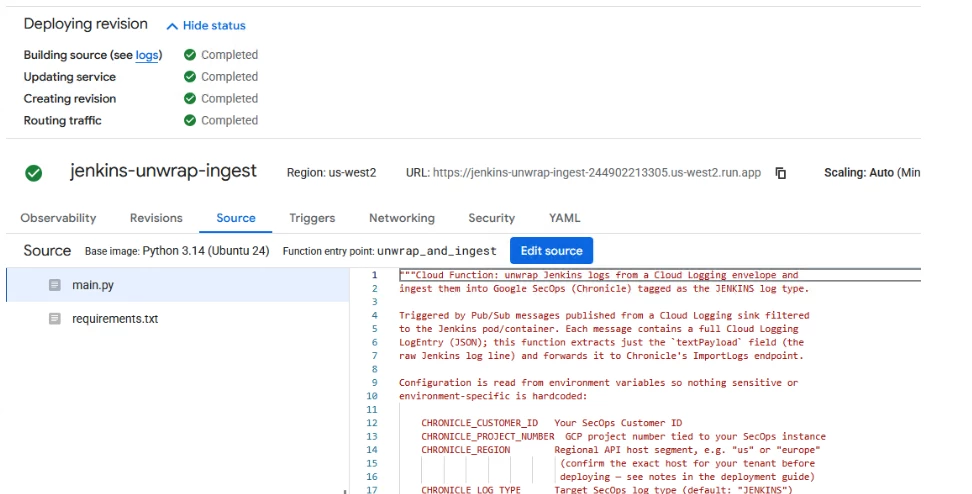Click the green status icon beside jenkins-unwrap-ingest
The image size is (972, 494).
(33, 173)
